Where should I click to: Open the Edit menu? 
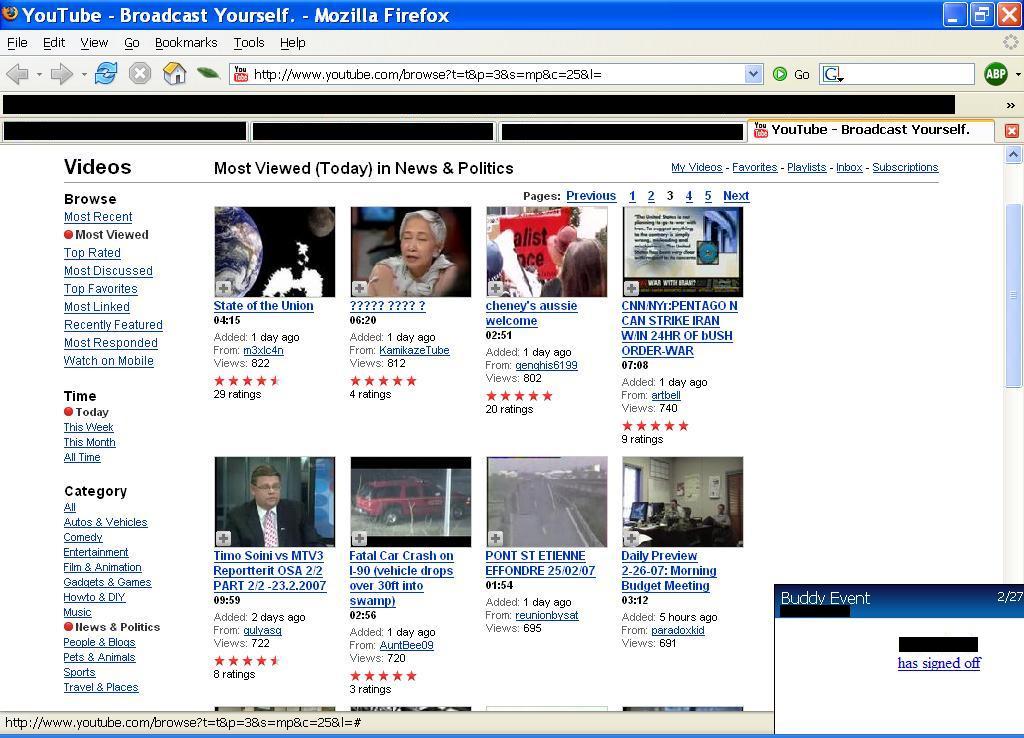[54, 42]
